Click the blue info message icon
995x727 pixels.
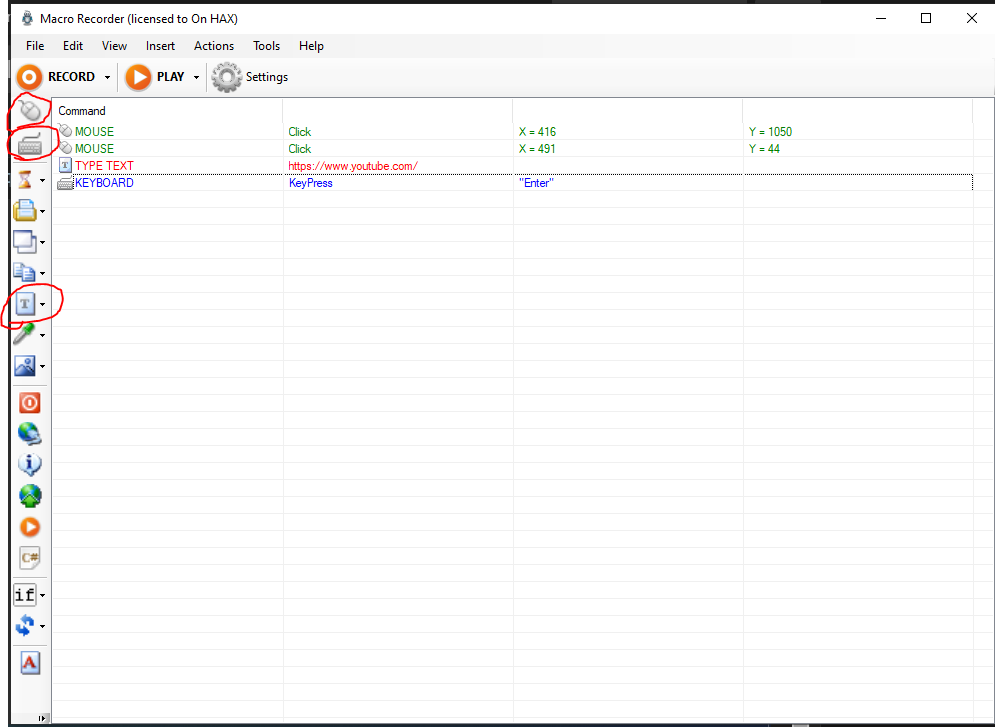(x=30, y=464)
